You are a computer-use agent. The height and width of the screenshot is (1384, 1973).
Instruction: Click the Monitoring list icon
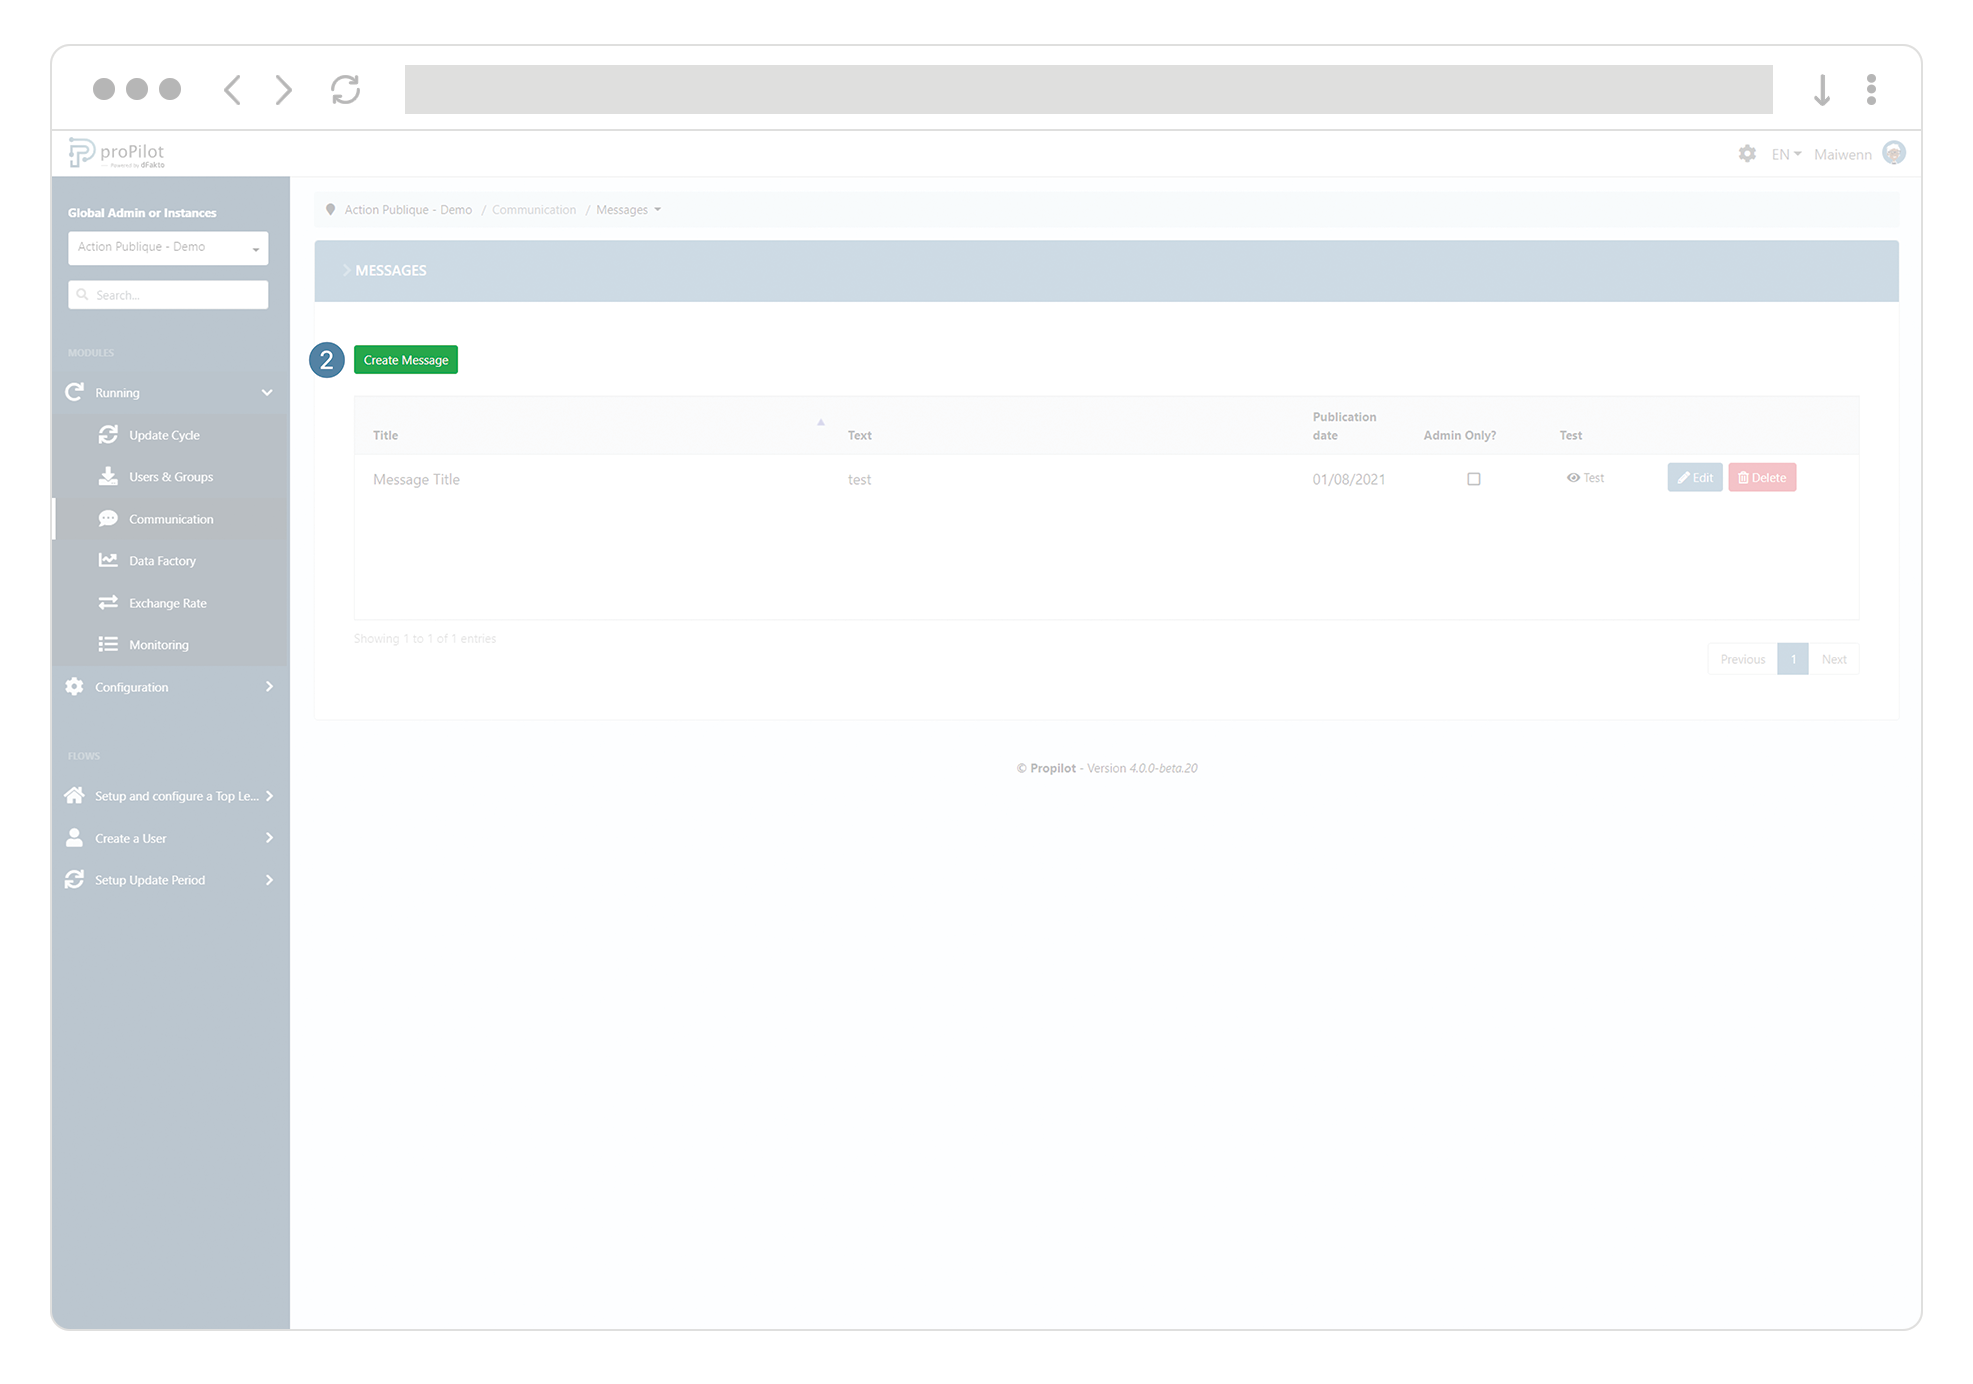tap(108, 645)
